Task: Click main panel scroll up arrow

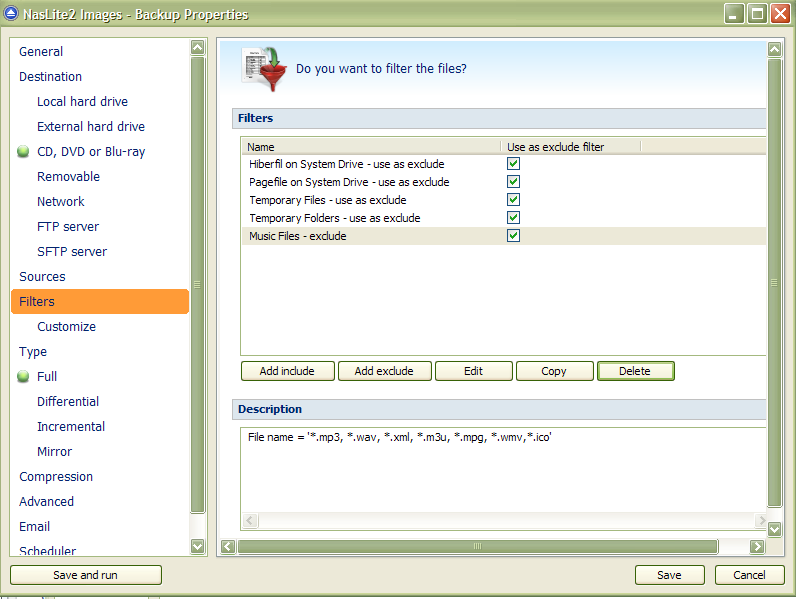Action: click(774, 49)
